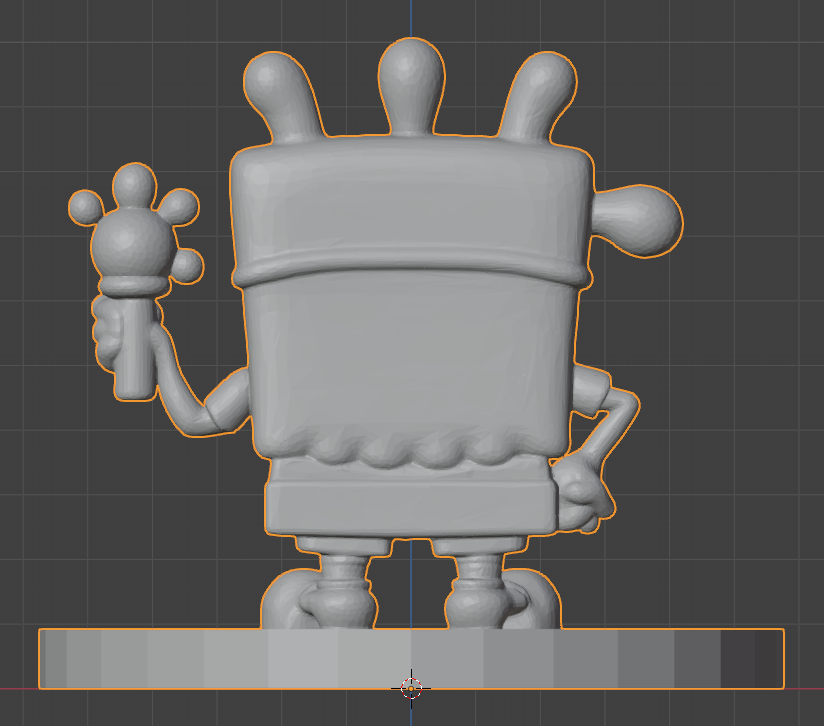Click the microphone's round head

(131, 244)
